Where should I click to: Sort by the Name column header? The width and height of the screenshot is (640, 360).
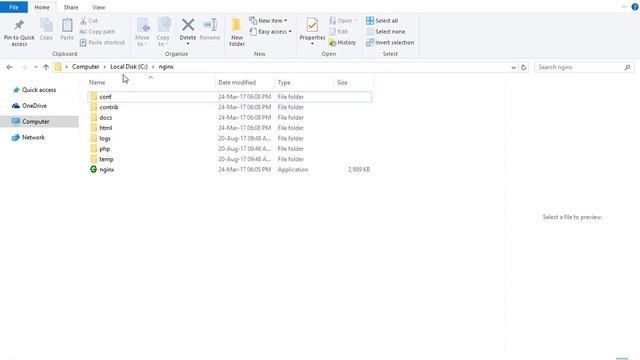click(97, 82)
